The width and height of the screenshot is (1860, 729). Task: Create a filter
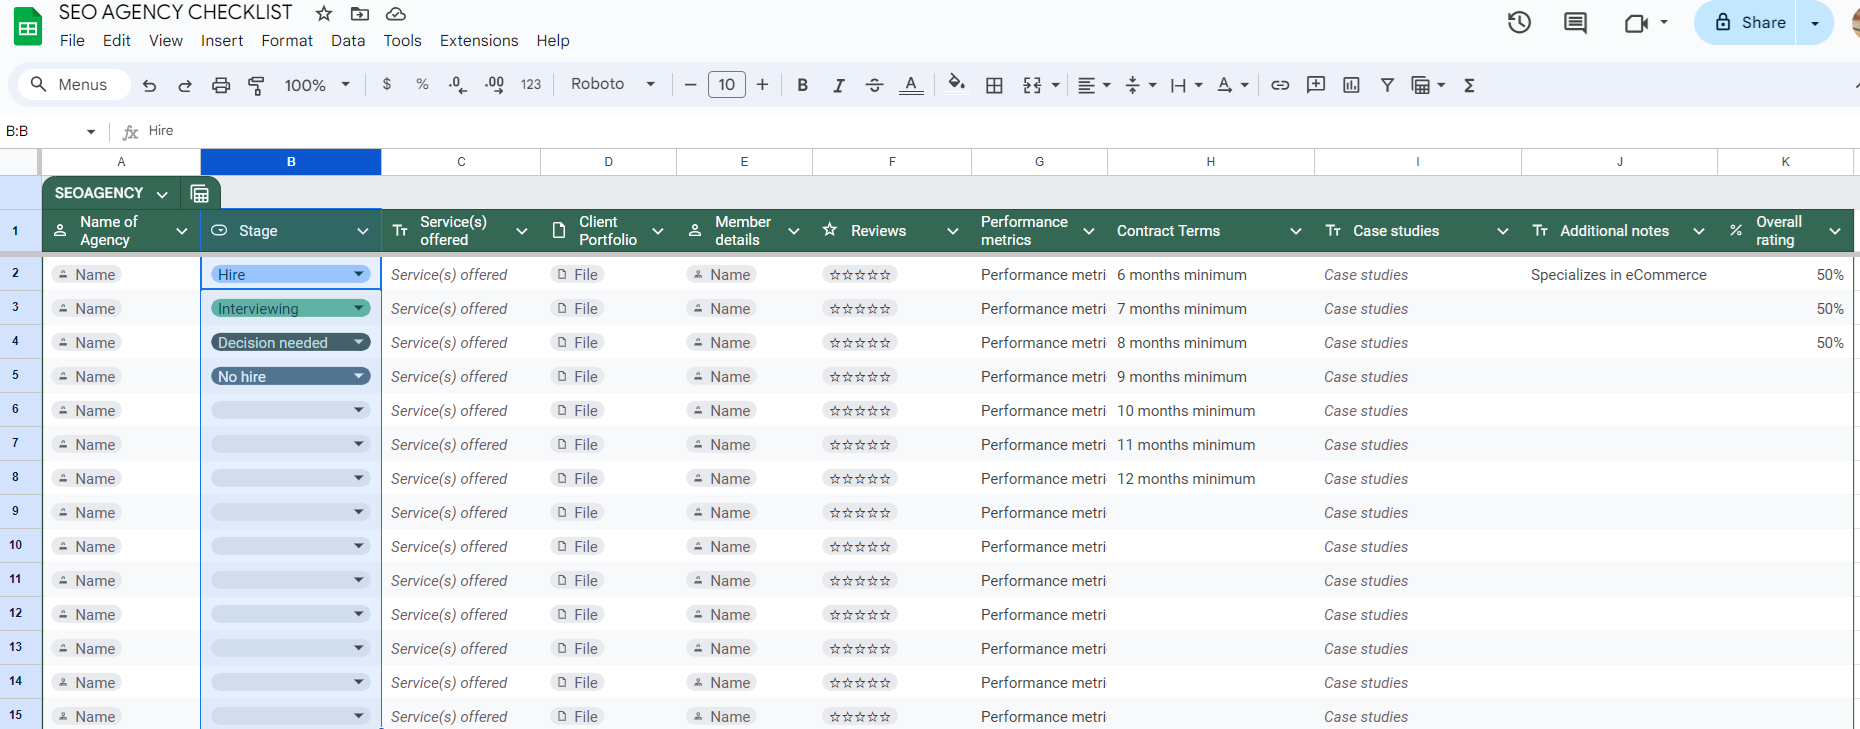[1387, 85]
